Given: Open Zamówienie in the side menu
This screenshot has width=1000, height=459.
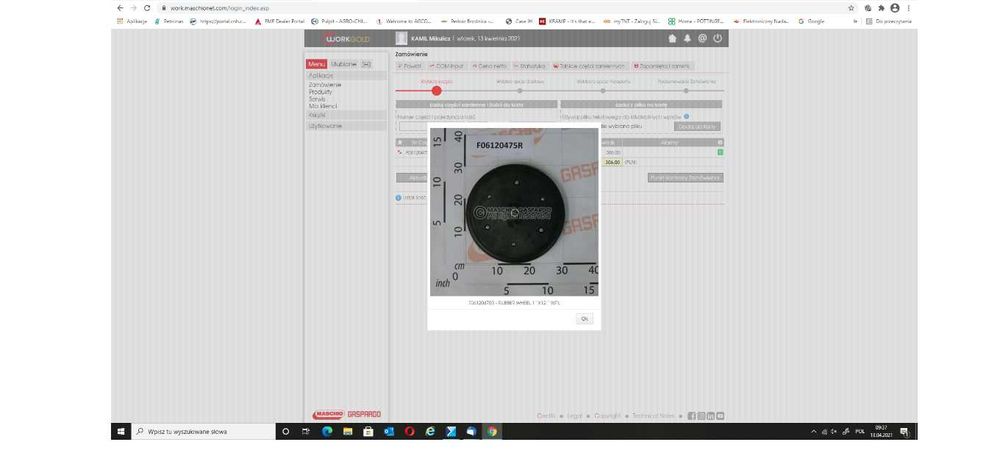Looking at the screenshot, I should click(325, 84).
